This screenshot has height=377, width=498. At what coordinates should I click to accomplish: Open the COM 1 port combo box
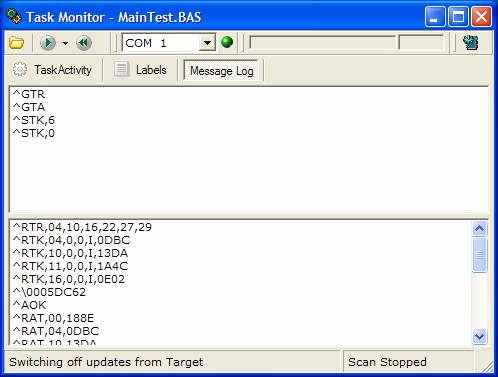[169, 43]
